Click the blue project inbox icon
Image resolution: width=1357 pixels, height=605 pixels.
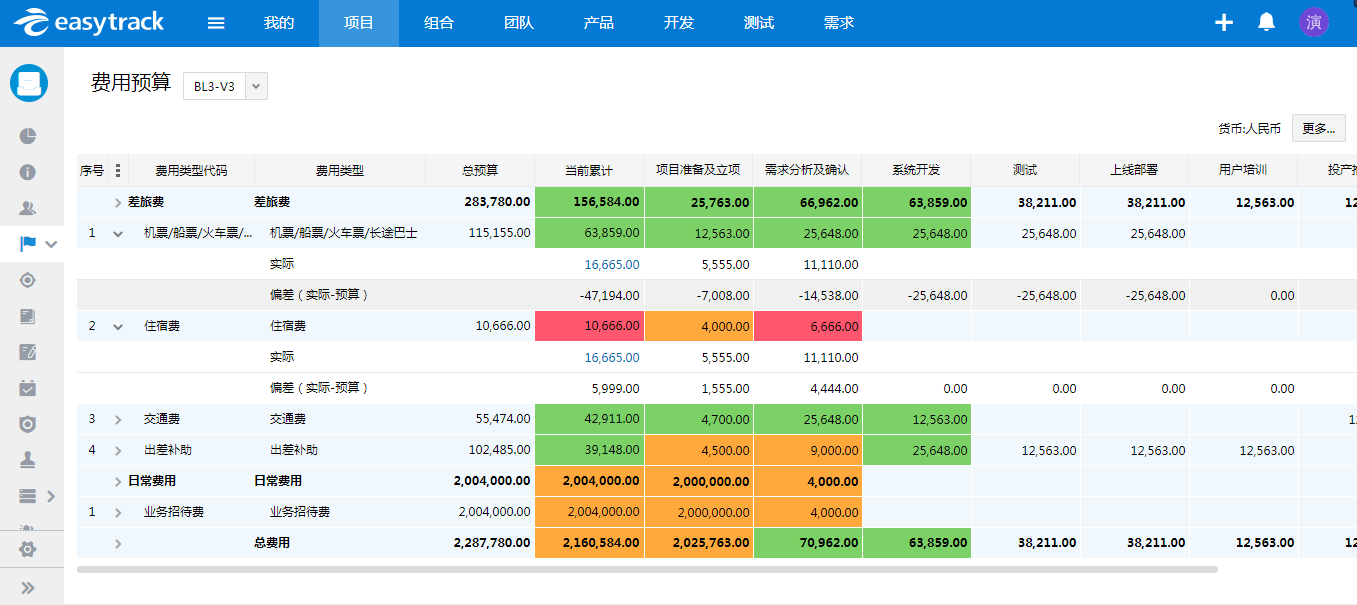[x=29, y=82]
